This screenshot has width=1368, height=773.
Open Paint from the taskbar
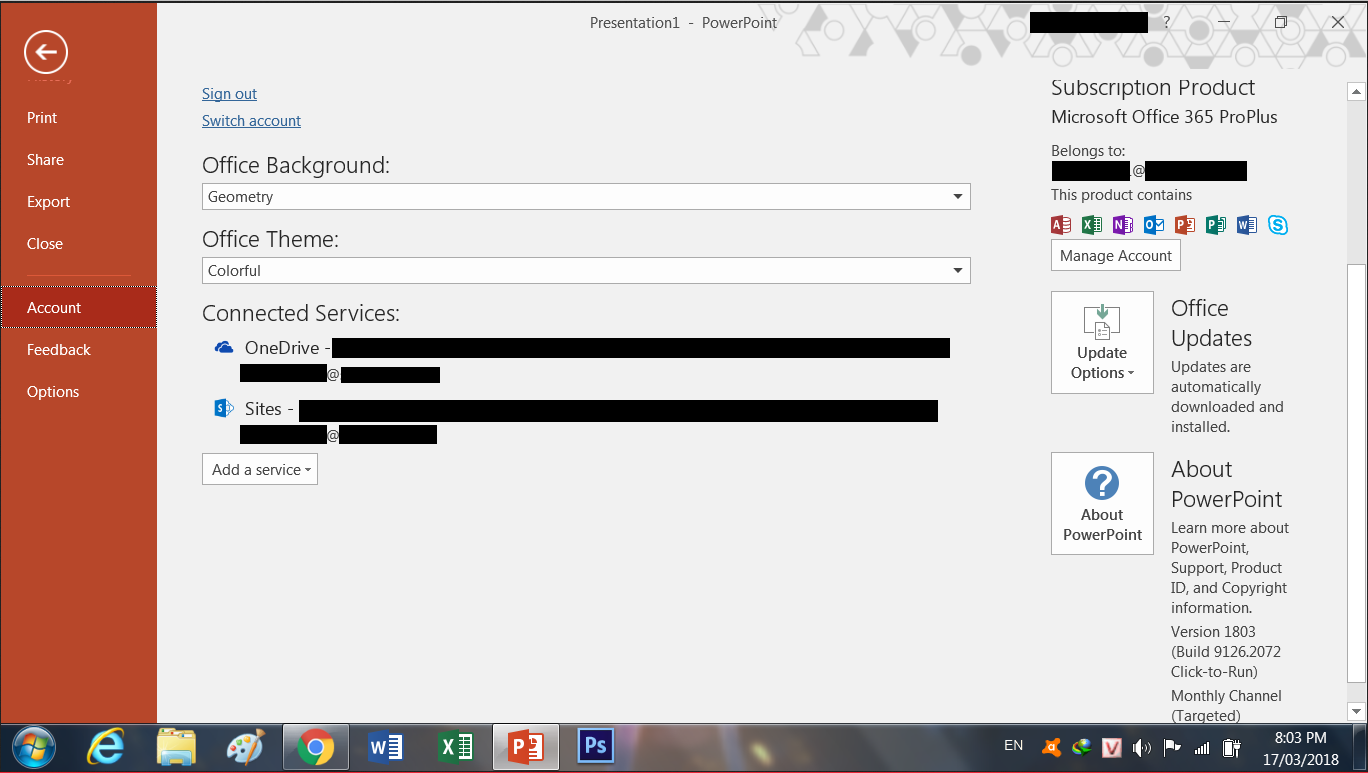[245, 747]
